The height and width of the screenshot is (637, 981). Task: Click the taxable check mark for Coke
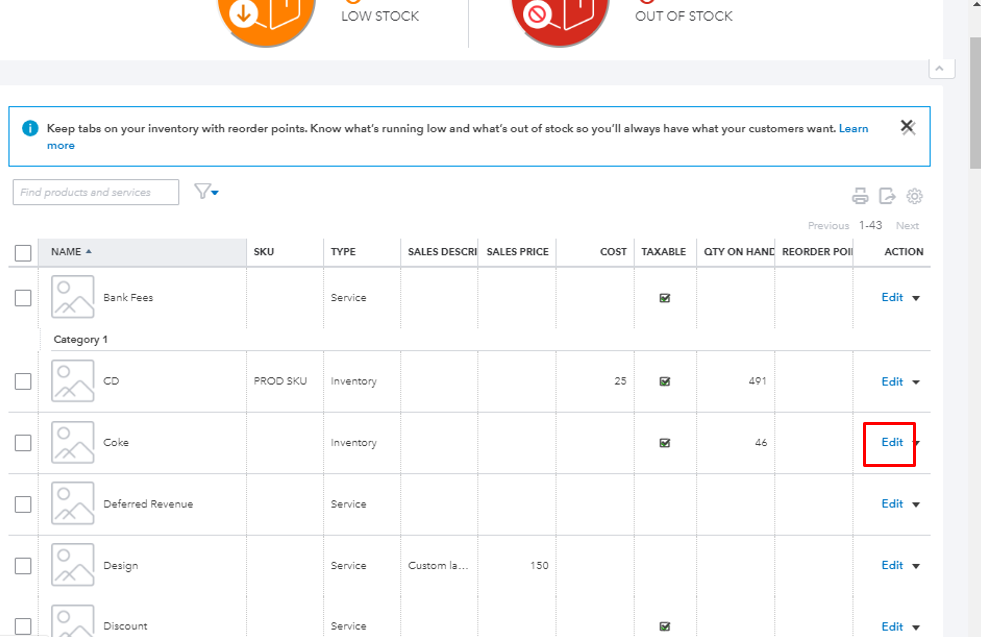[664, 443]
